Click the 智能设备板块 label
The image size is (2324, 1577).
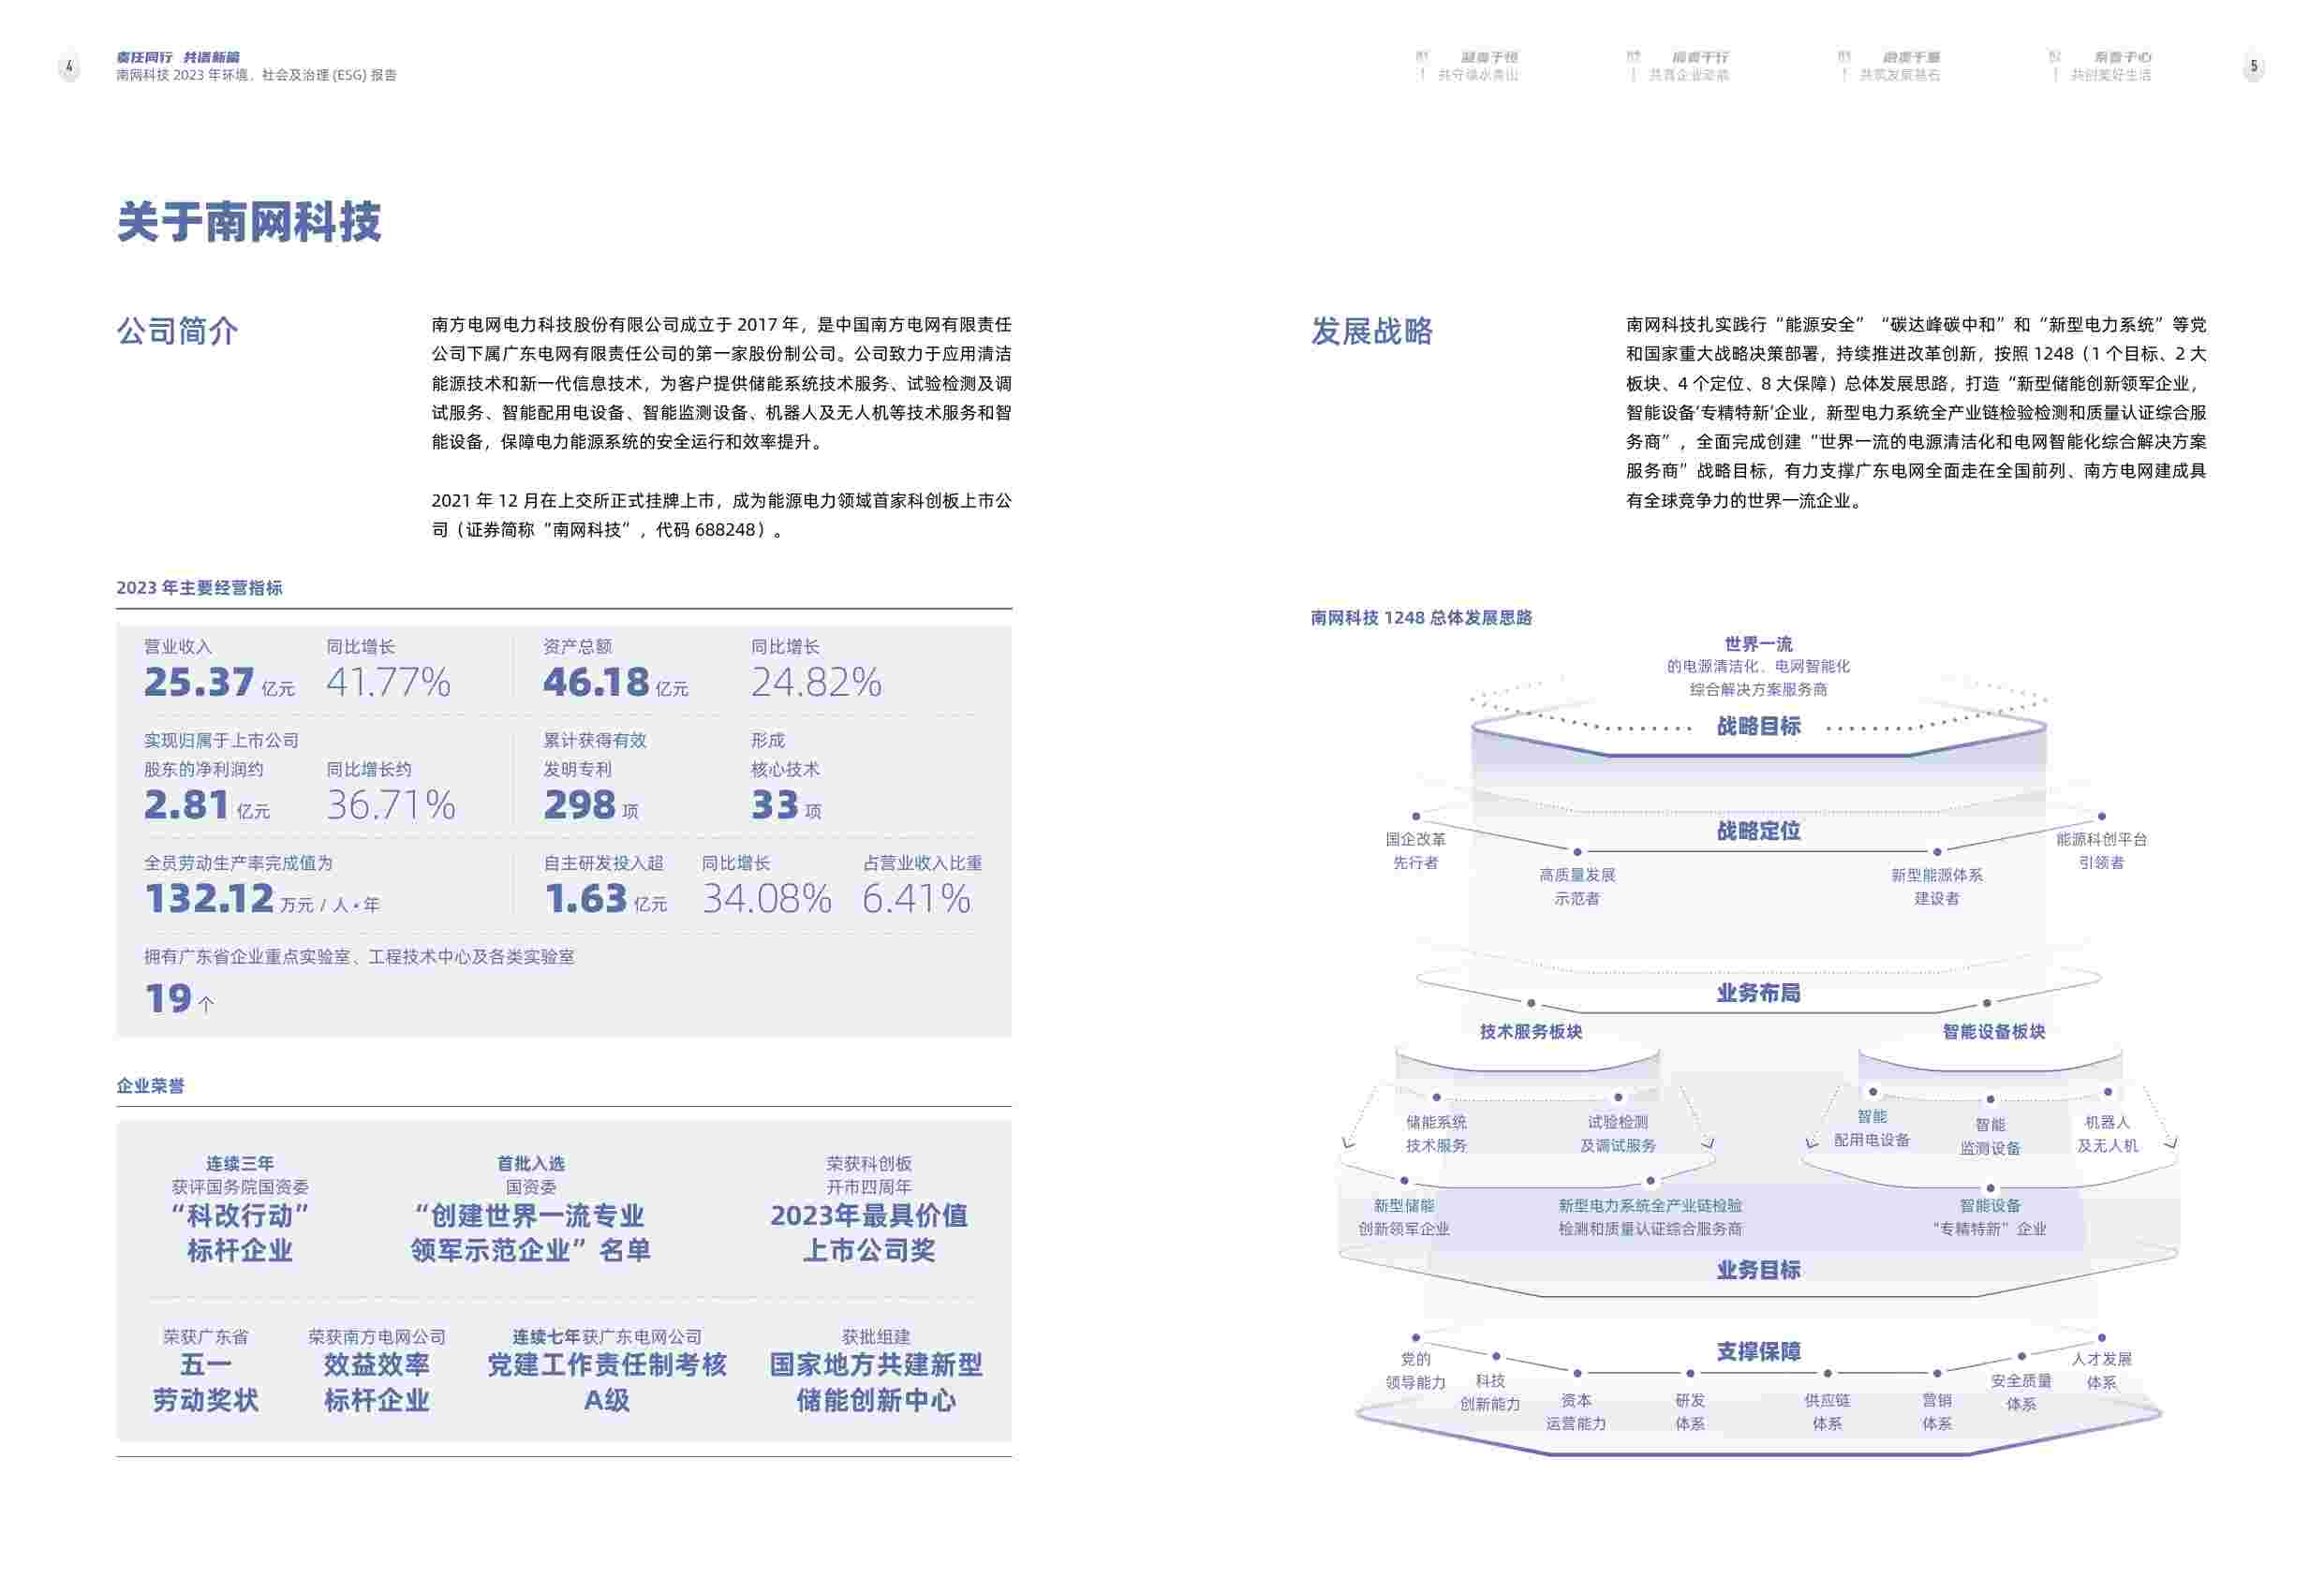pos(1993,1032)
